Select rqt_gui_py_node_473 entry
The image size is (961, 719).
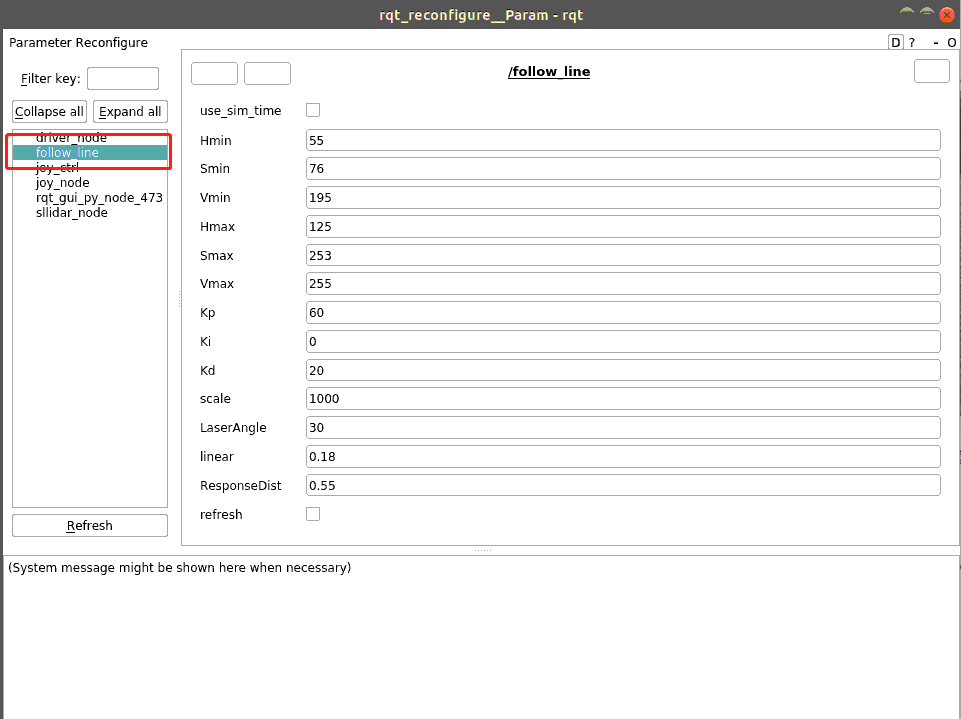click(99, 197)
